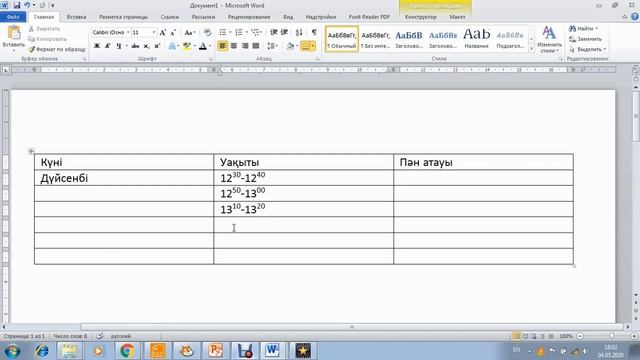Click the table move handle
Image resolution: width=640 pixels, height=360 pixels.
point(31,151)
